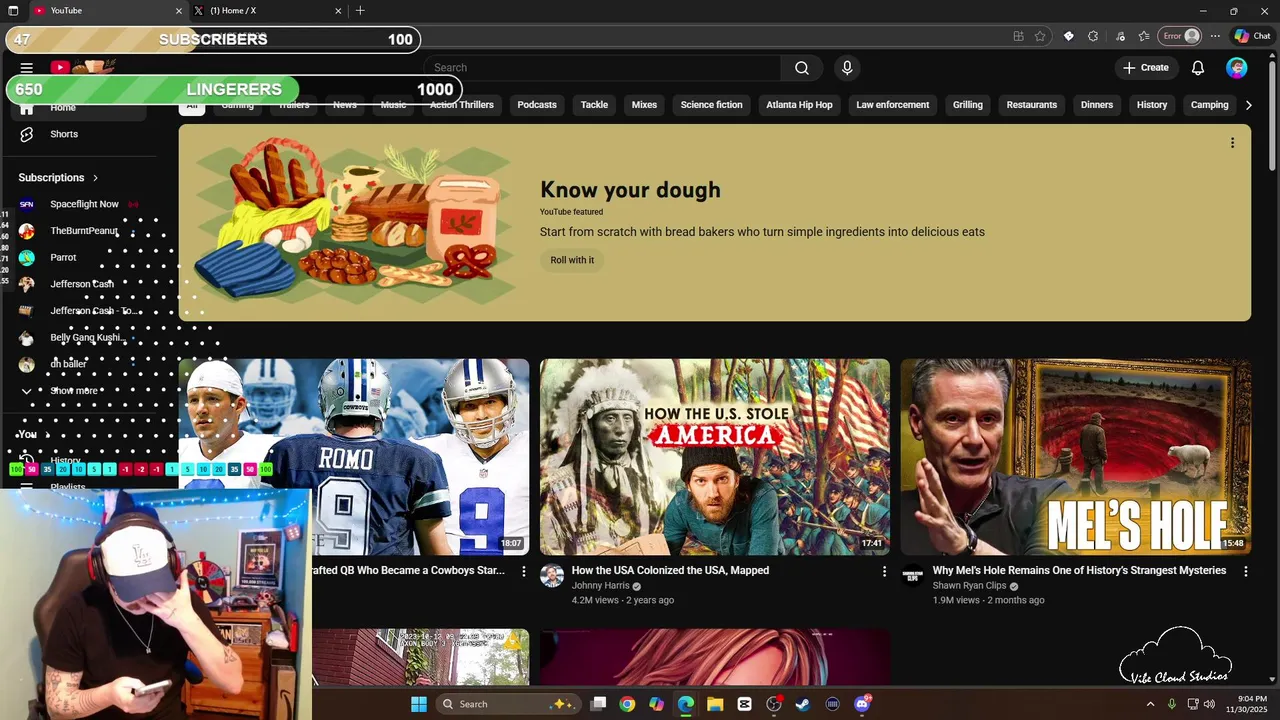Image resolution: width=1280 pixels, height=720 pixels.
Task: Open options menu for Mel's Hole video
Action: click(1246, 571)
